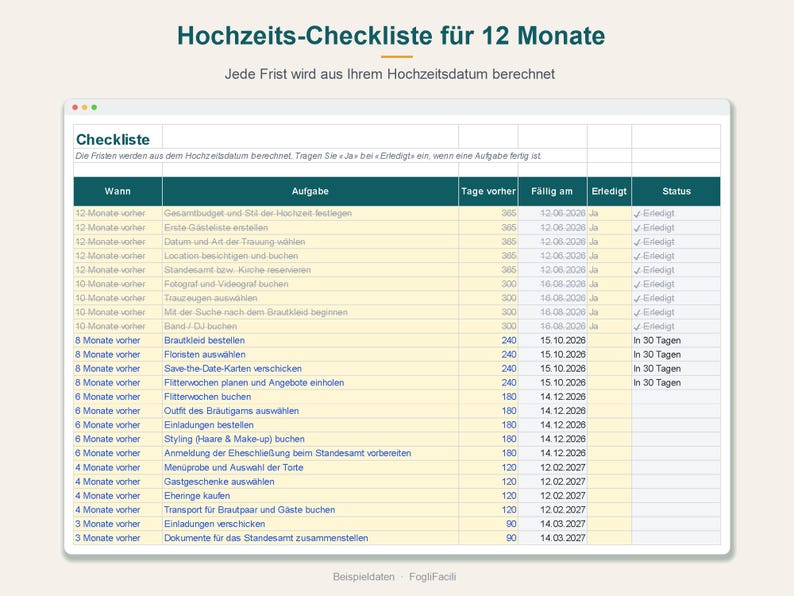Select the task Trauzeugen auswählen

pyautogui.click(x=310, y=298)
